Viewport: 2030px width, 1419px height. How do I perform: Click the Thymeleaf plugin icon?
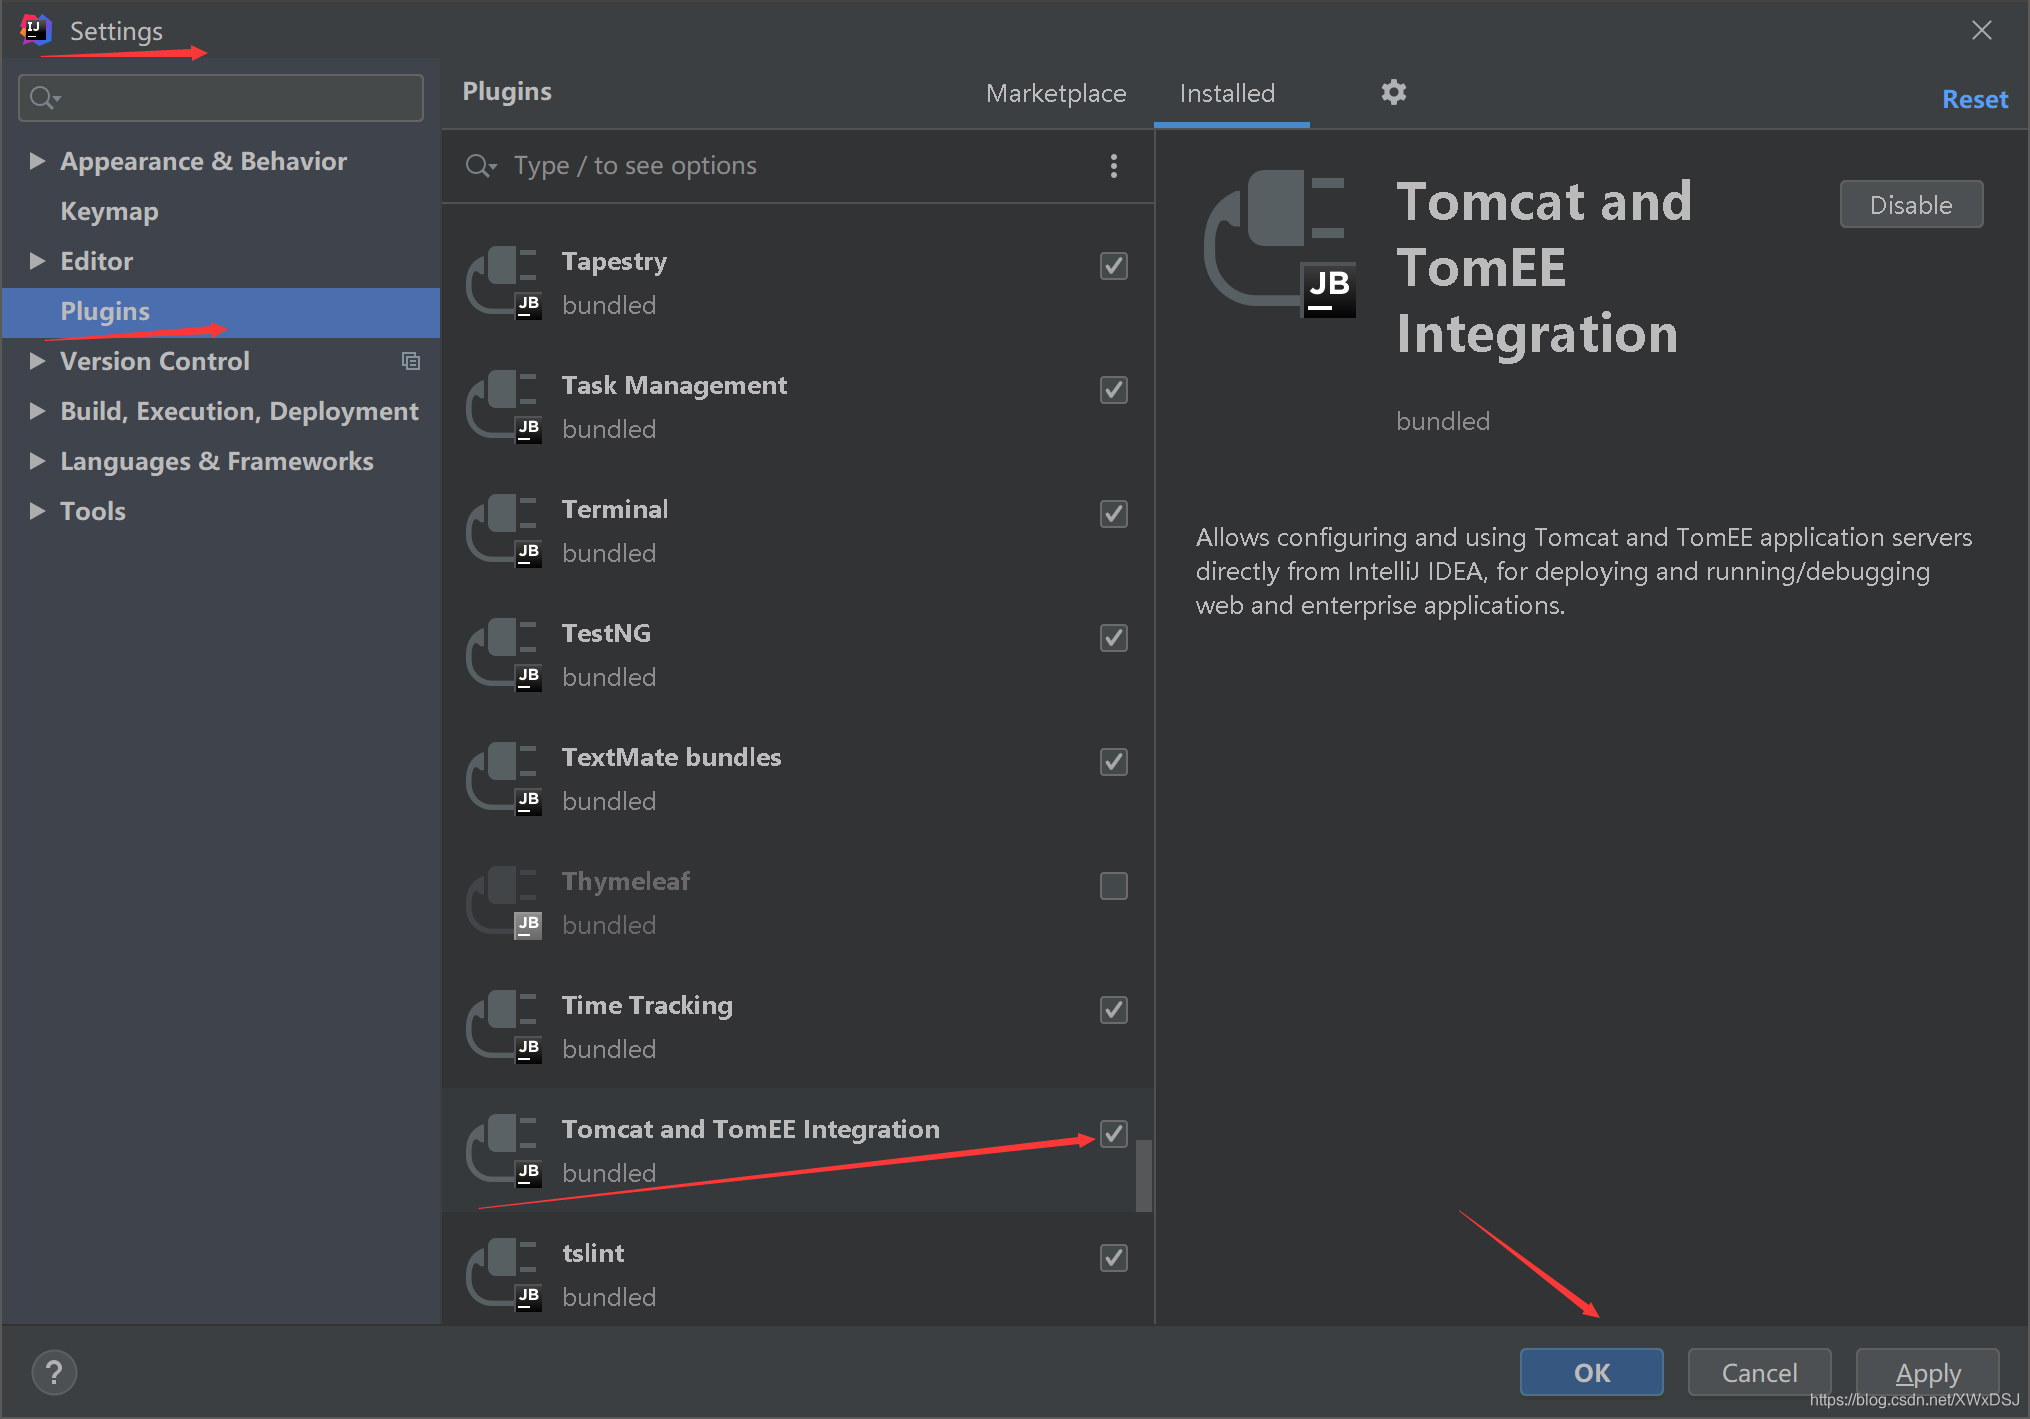pyautogui.click(x=504, y=902)
